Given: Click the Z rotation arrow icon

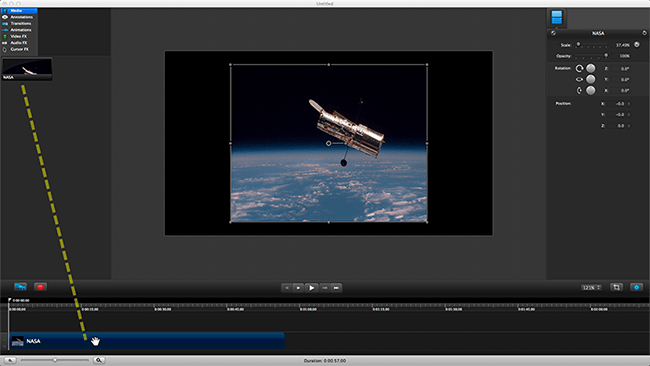Looking at the screenshot, I should 580,68.
